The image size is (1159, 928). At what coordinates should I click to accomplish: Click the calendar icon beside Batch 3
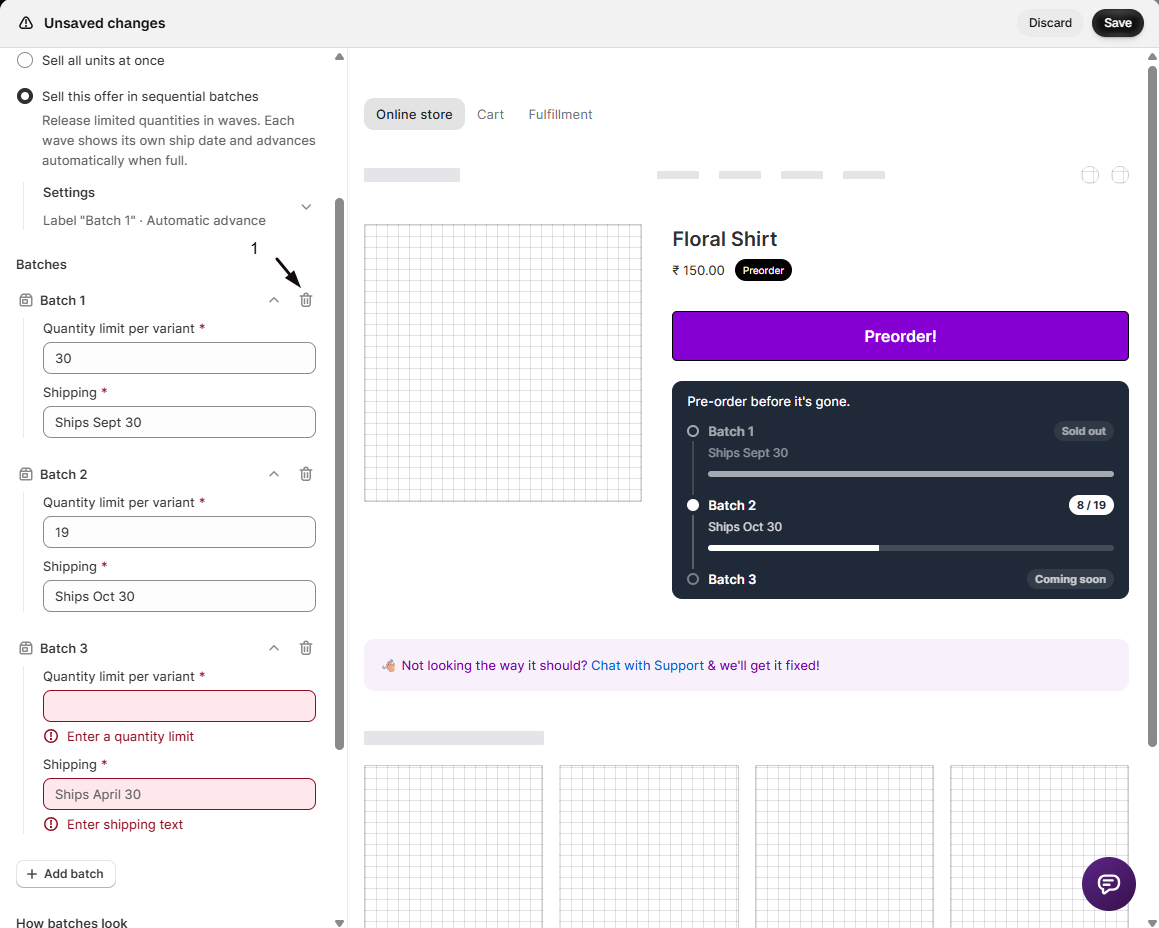coord(26,648)
